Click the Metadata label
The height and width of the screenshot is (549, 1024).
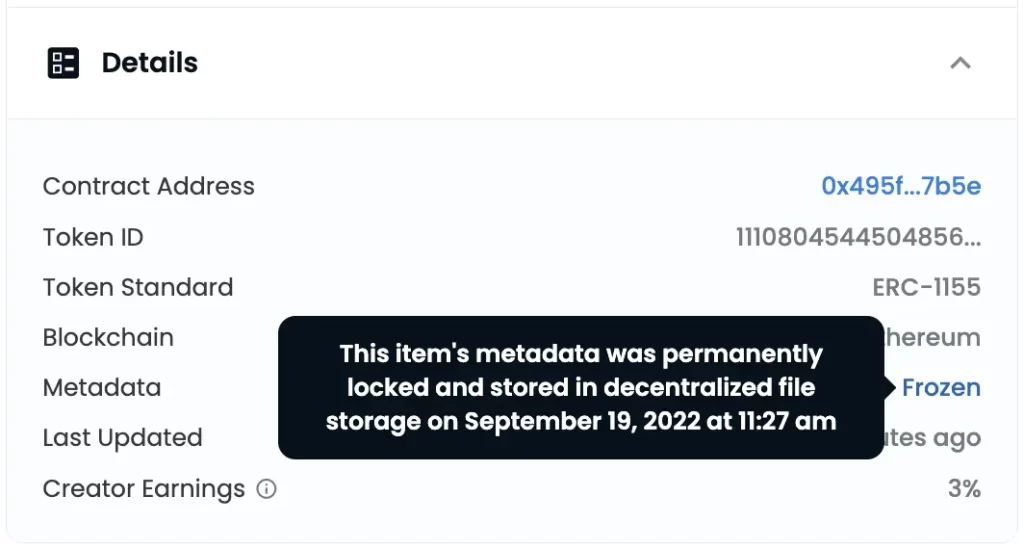[102, 388]
